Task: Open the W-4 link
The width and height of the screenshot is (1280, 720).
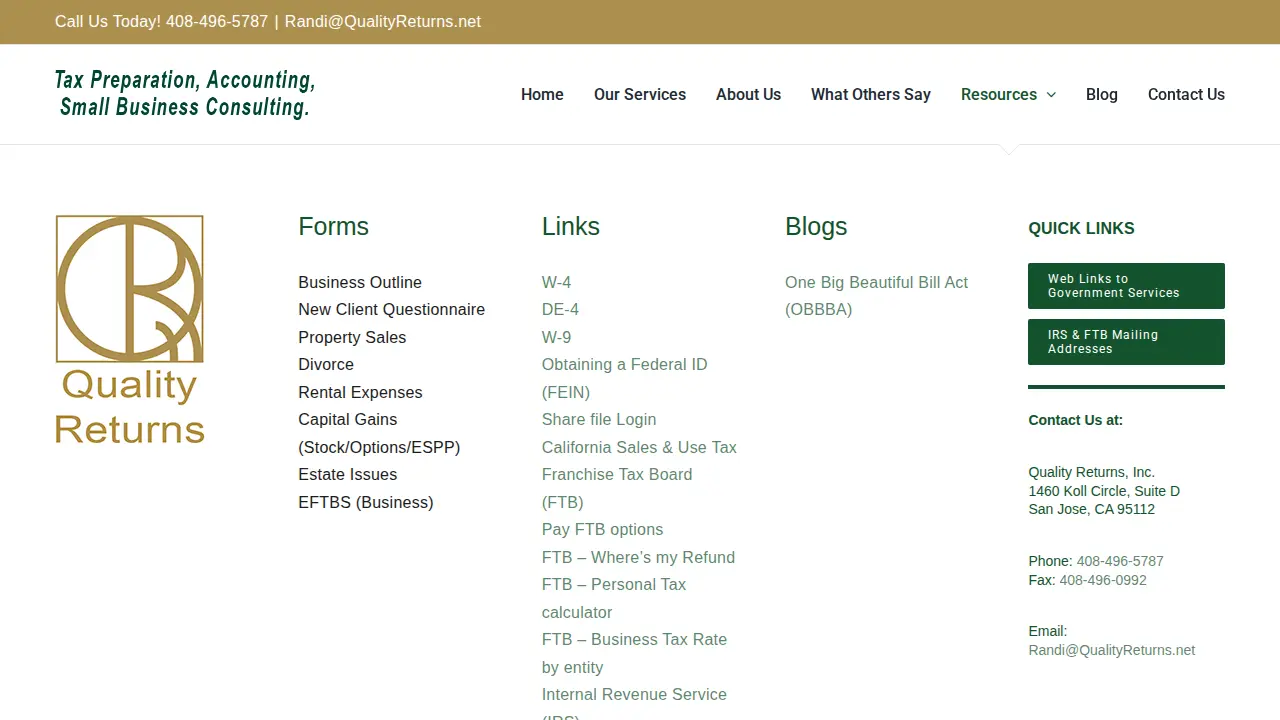Action: [x=557, y=283]
